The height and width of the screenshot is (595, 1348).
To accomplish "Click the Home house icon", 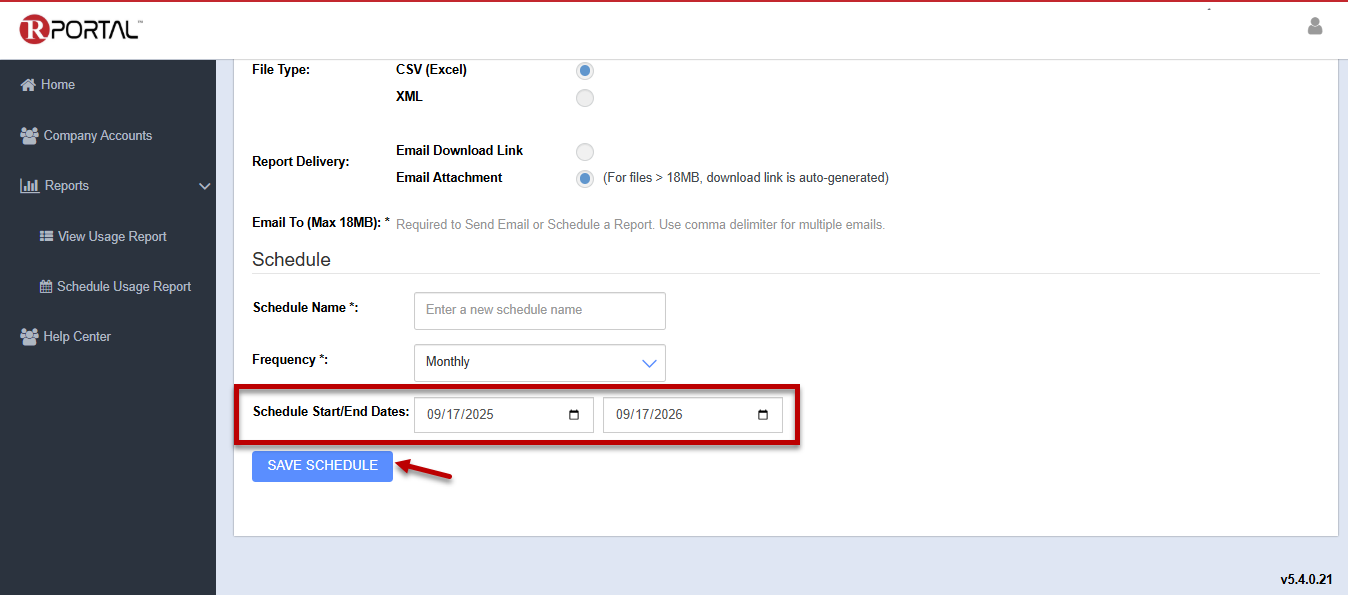I will tap(28, 85).
